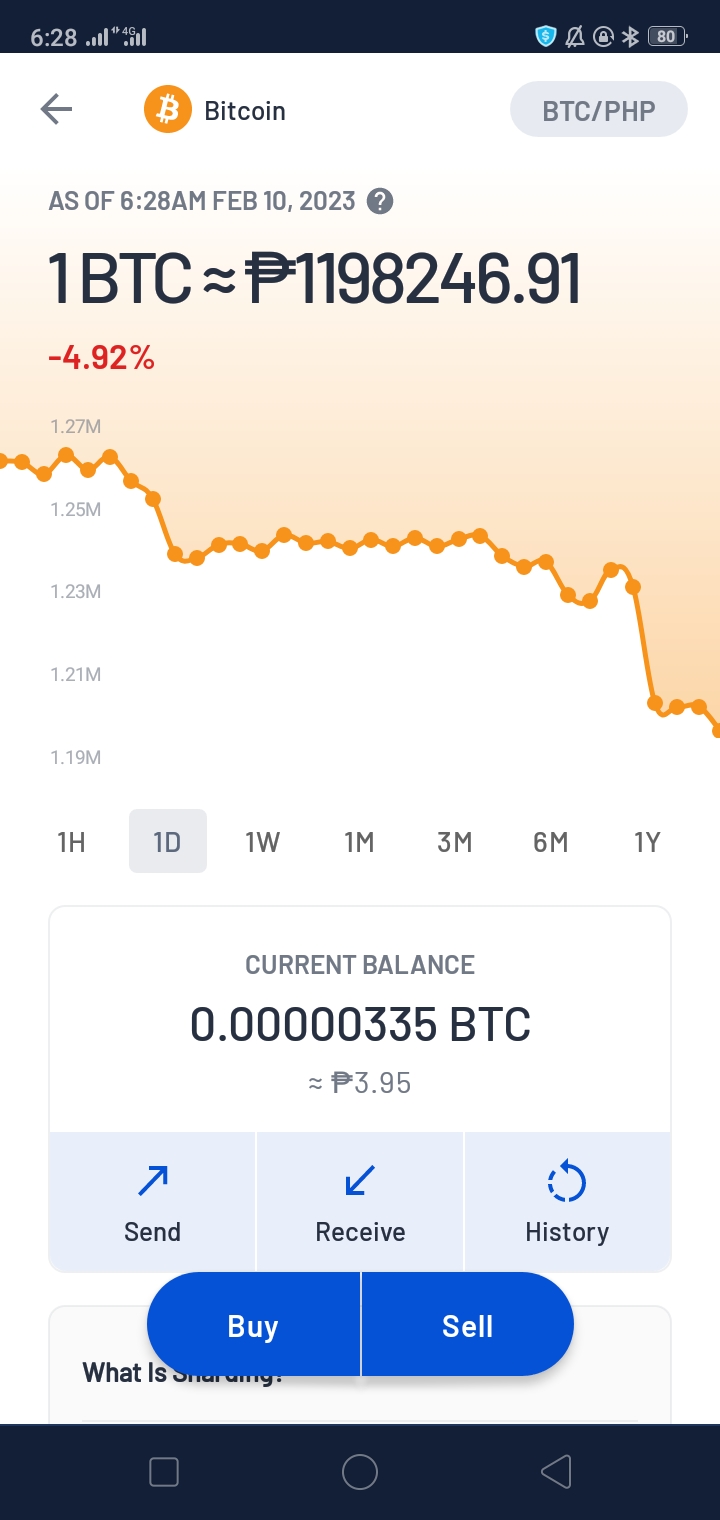The image size is (720, 1520).
Task: Tap the Send arrow icon
Action: point(152,1181)
